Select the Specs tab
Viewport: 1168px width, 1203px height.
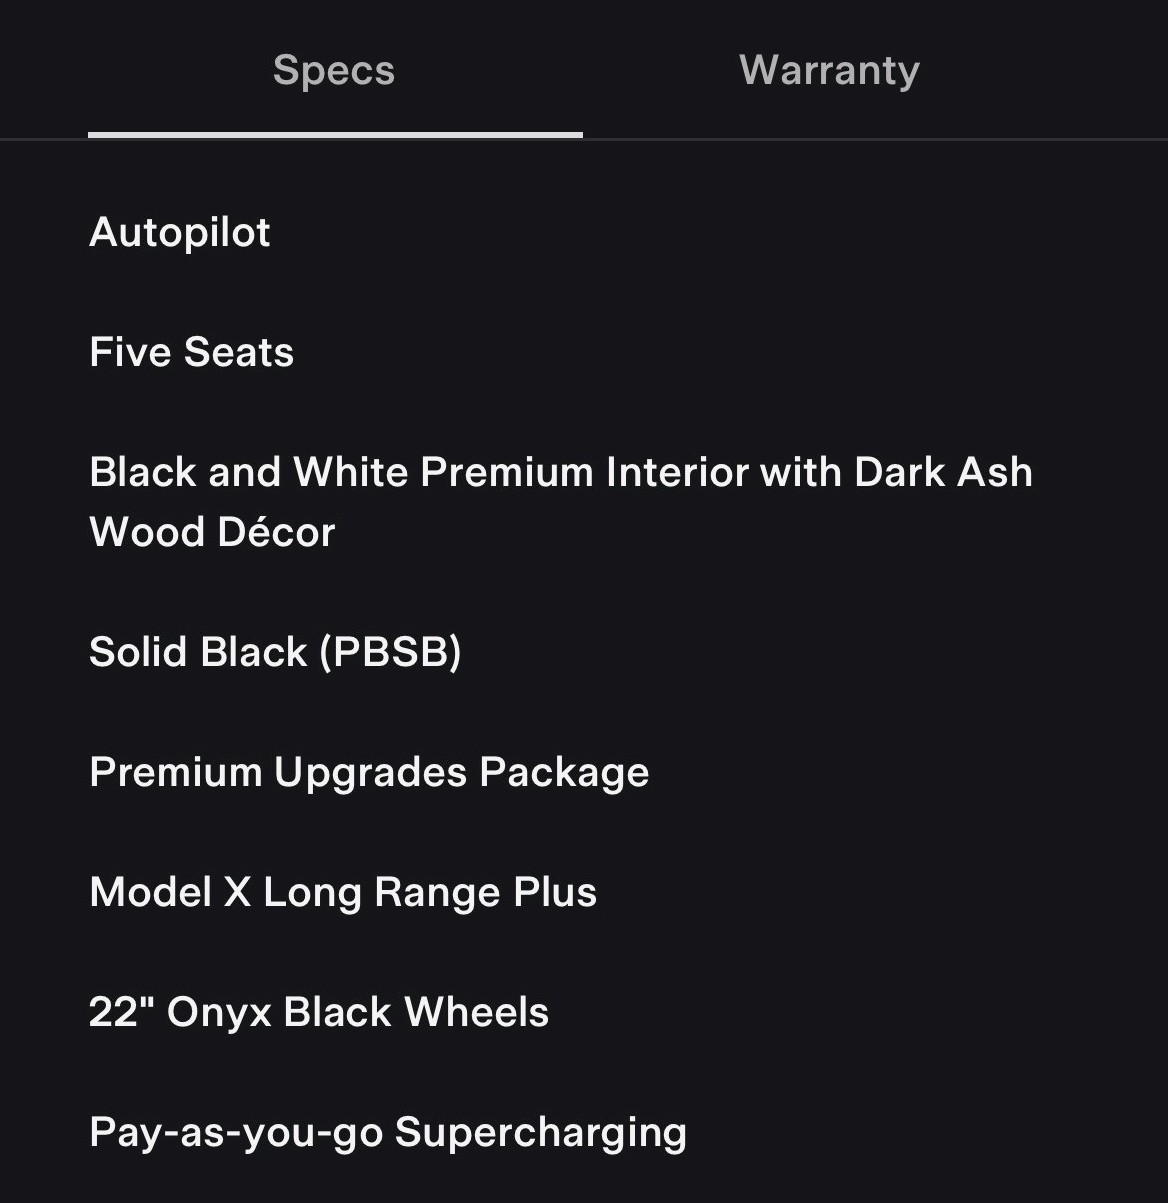click(x=334, y=70)
